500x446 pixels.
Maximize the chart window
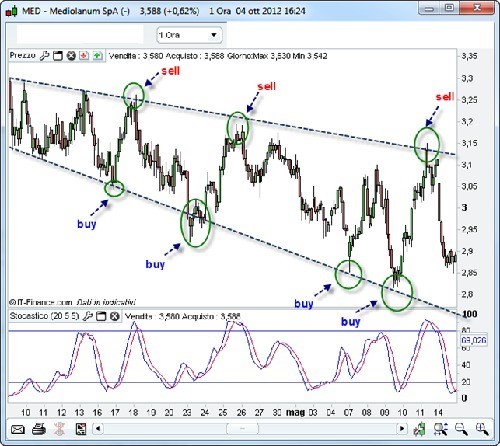pos(449,8)
